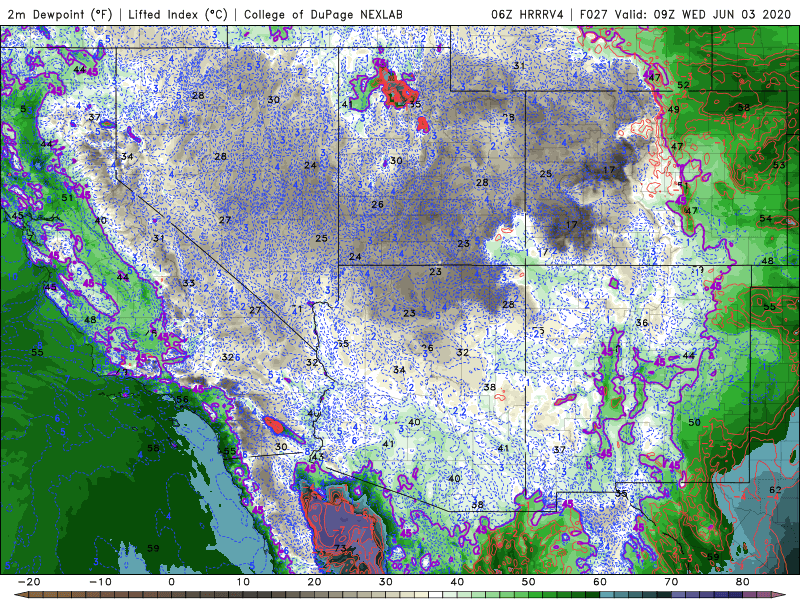Click the "62" dewpoint value on map

[775, 490]
